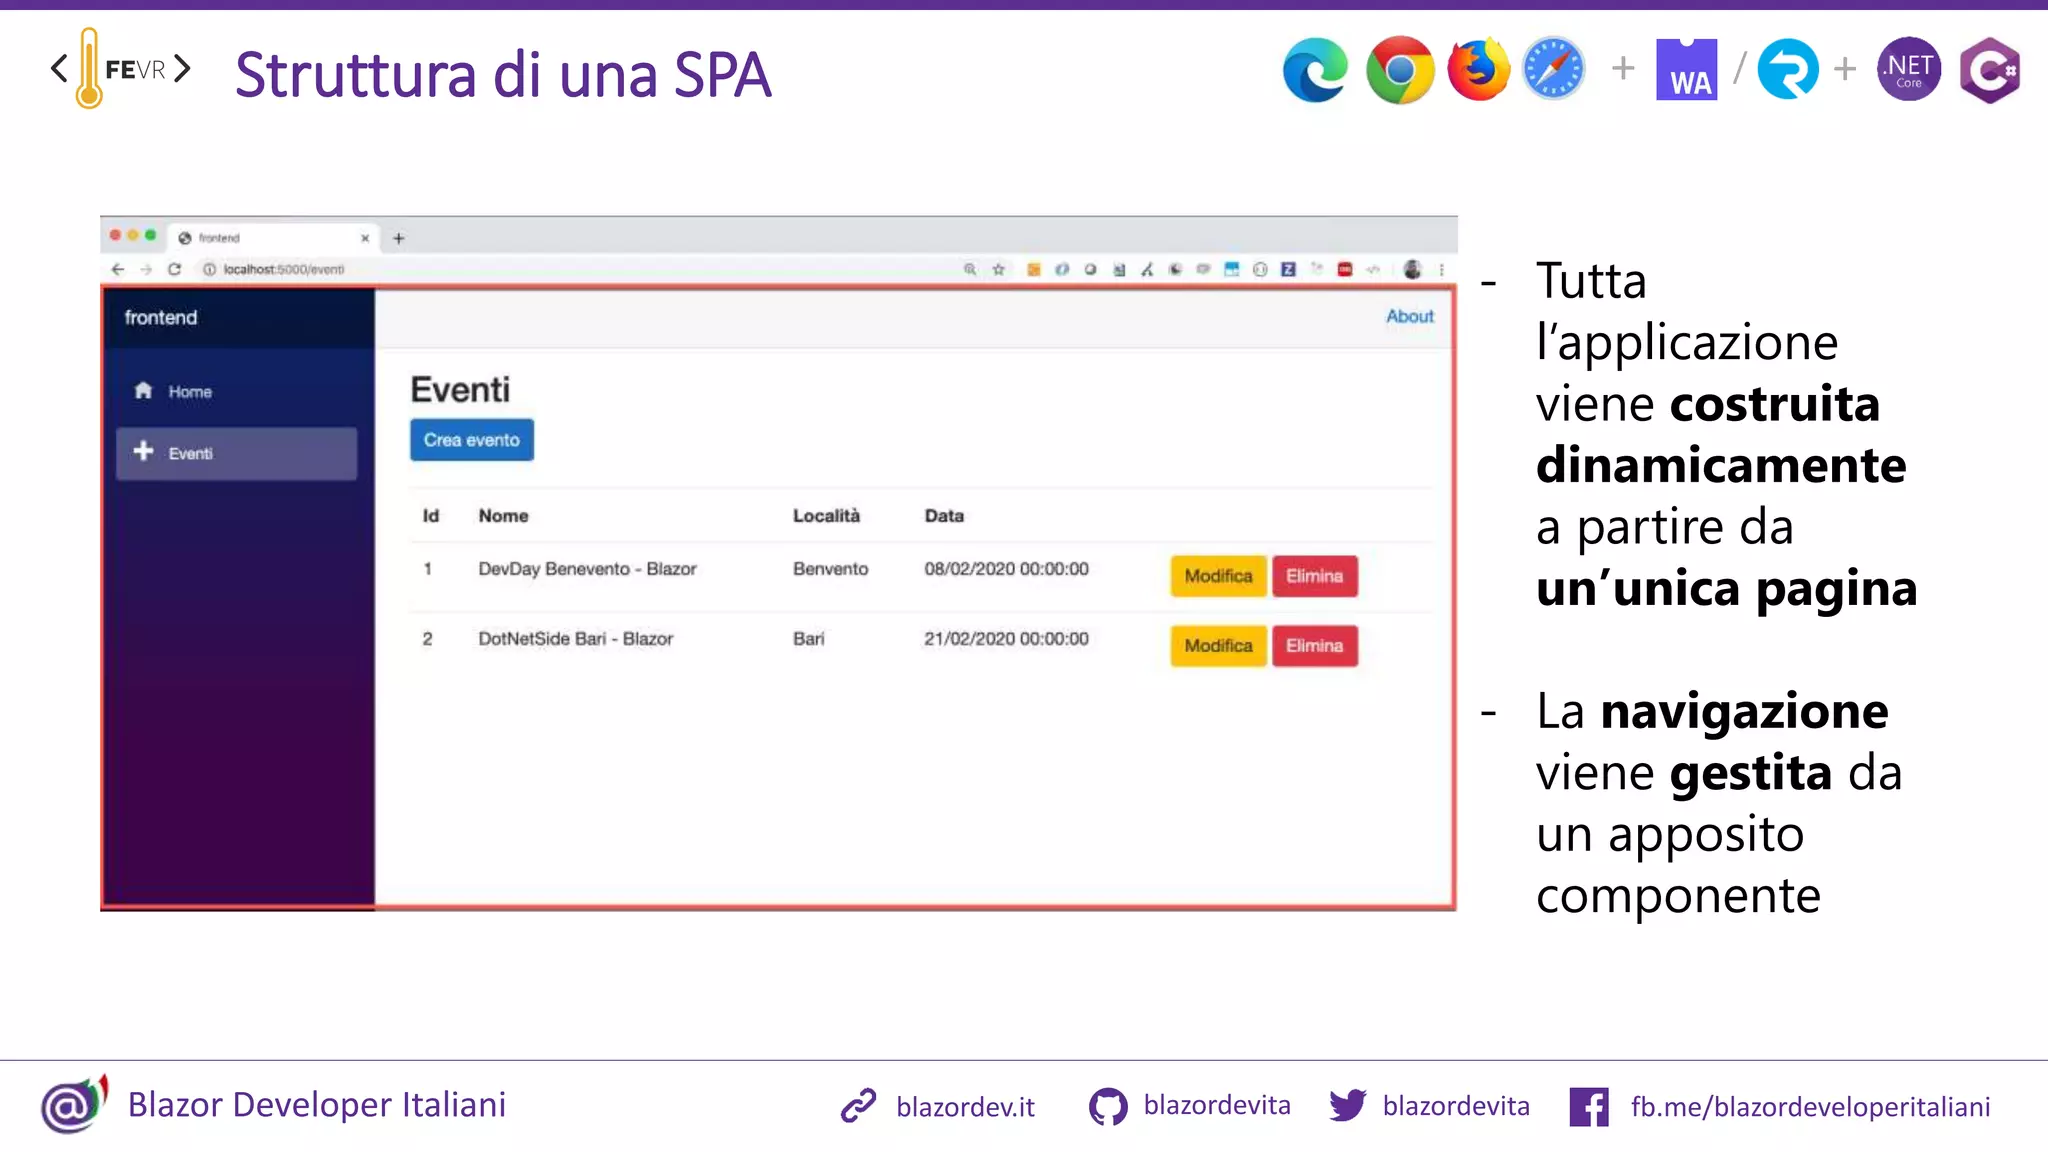Click the slide title Struttura di una SPA
The height and width of the screenshot is (1152, 2048).
[503, 75]
